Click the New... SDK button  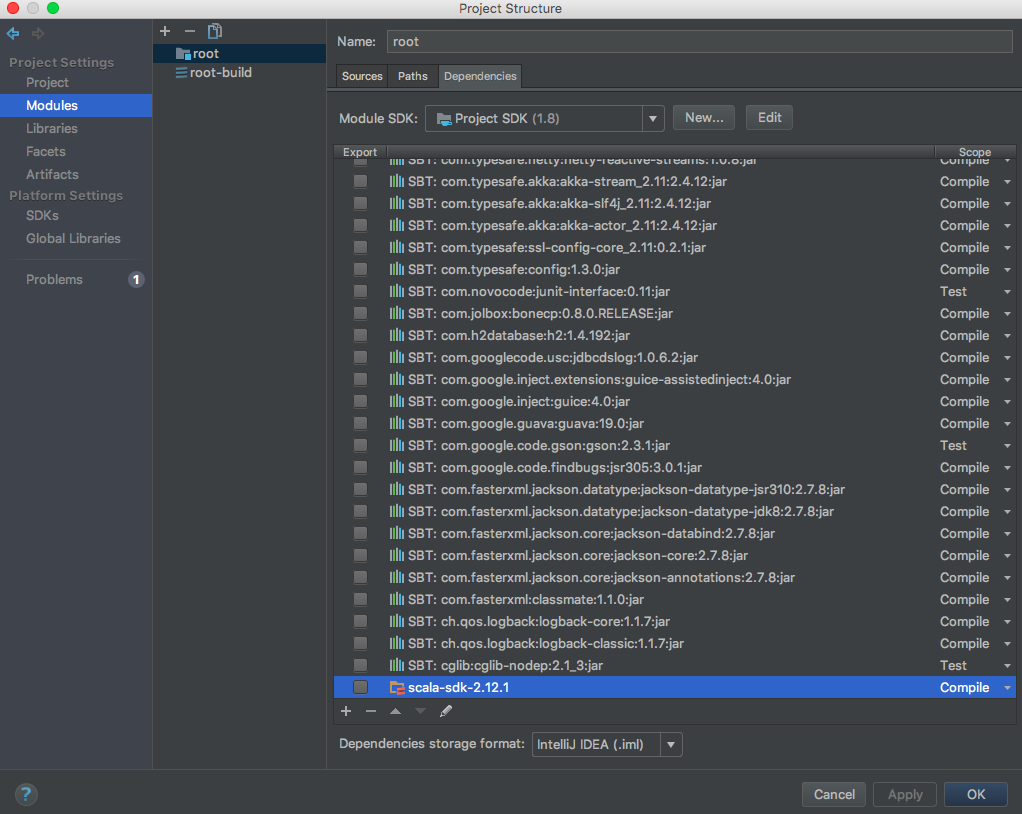[x=704, y=118]
